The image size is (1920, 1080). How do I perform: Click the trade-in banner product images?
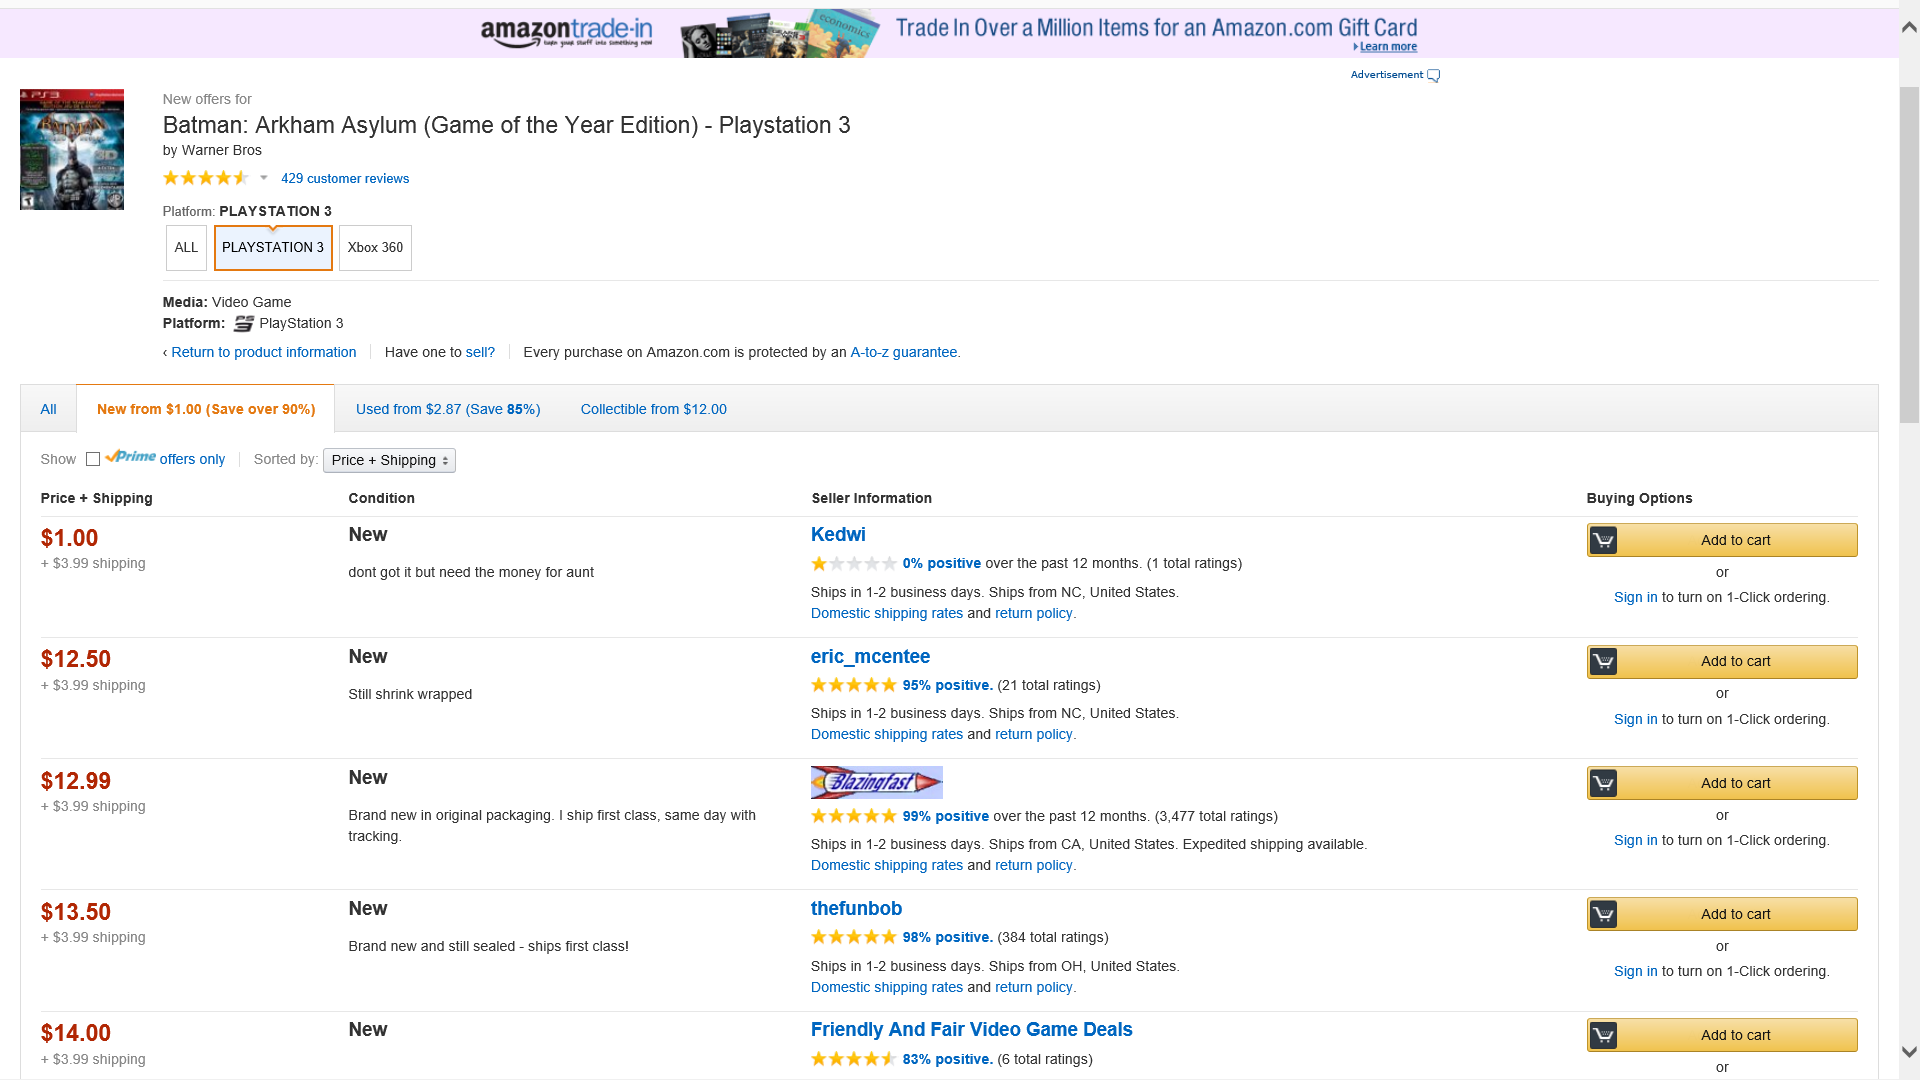pos(780,33)
